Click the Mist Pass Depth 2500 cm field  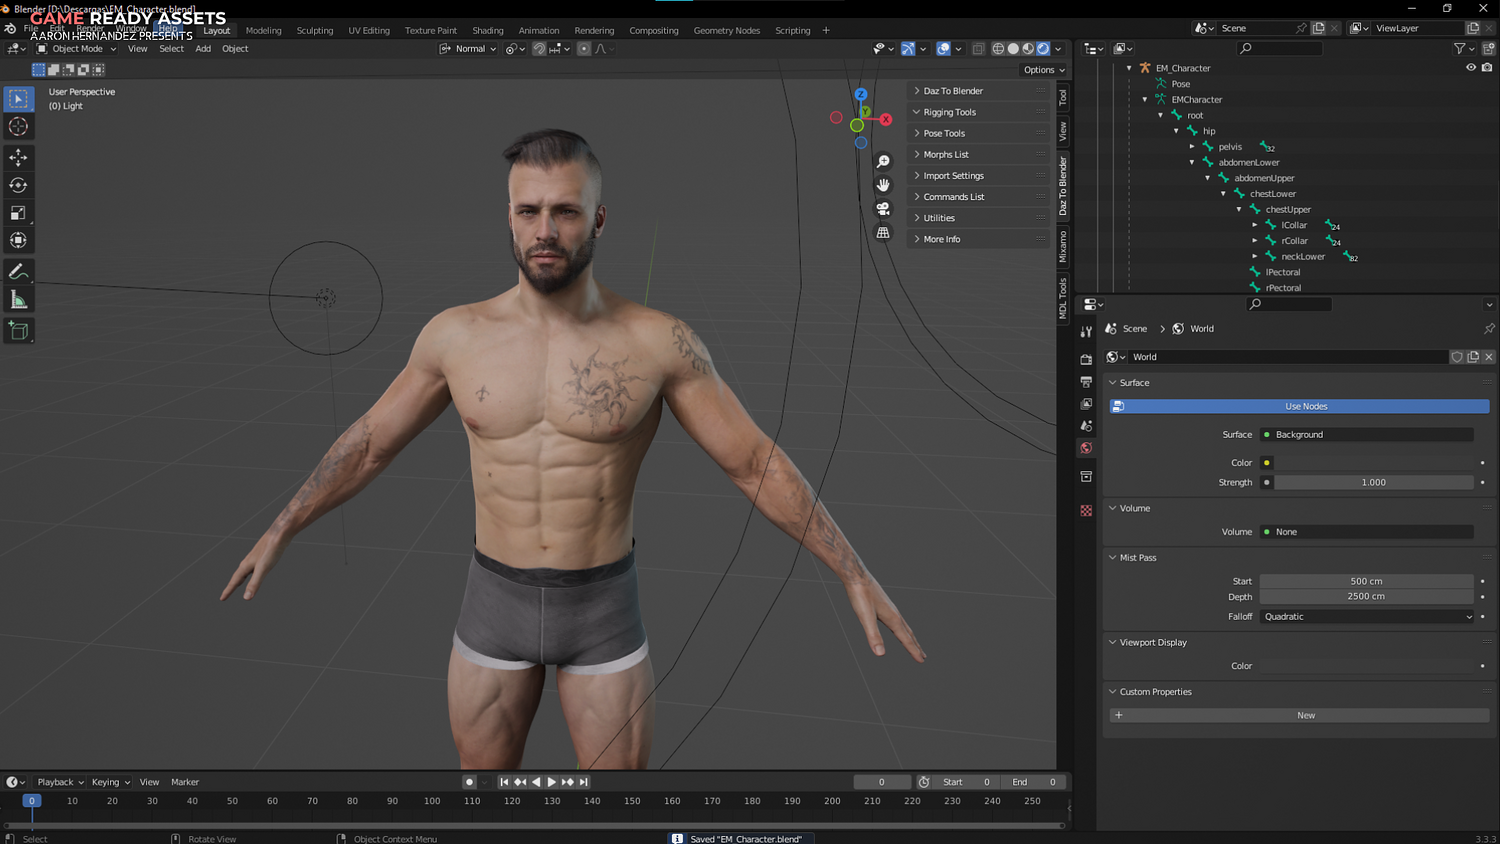(1367, 597)
